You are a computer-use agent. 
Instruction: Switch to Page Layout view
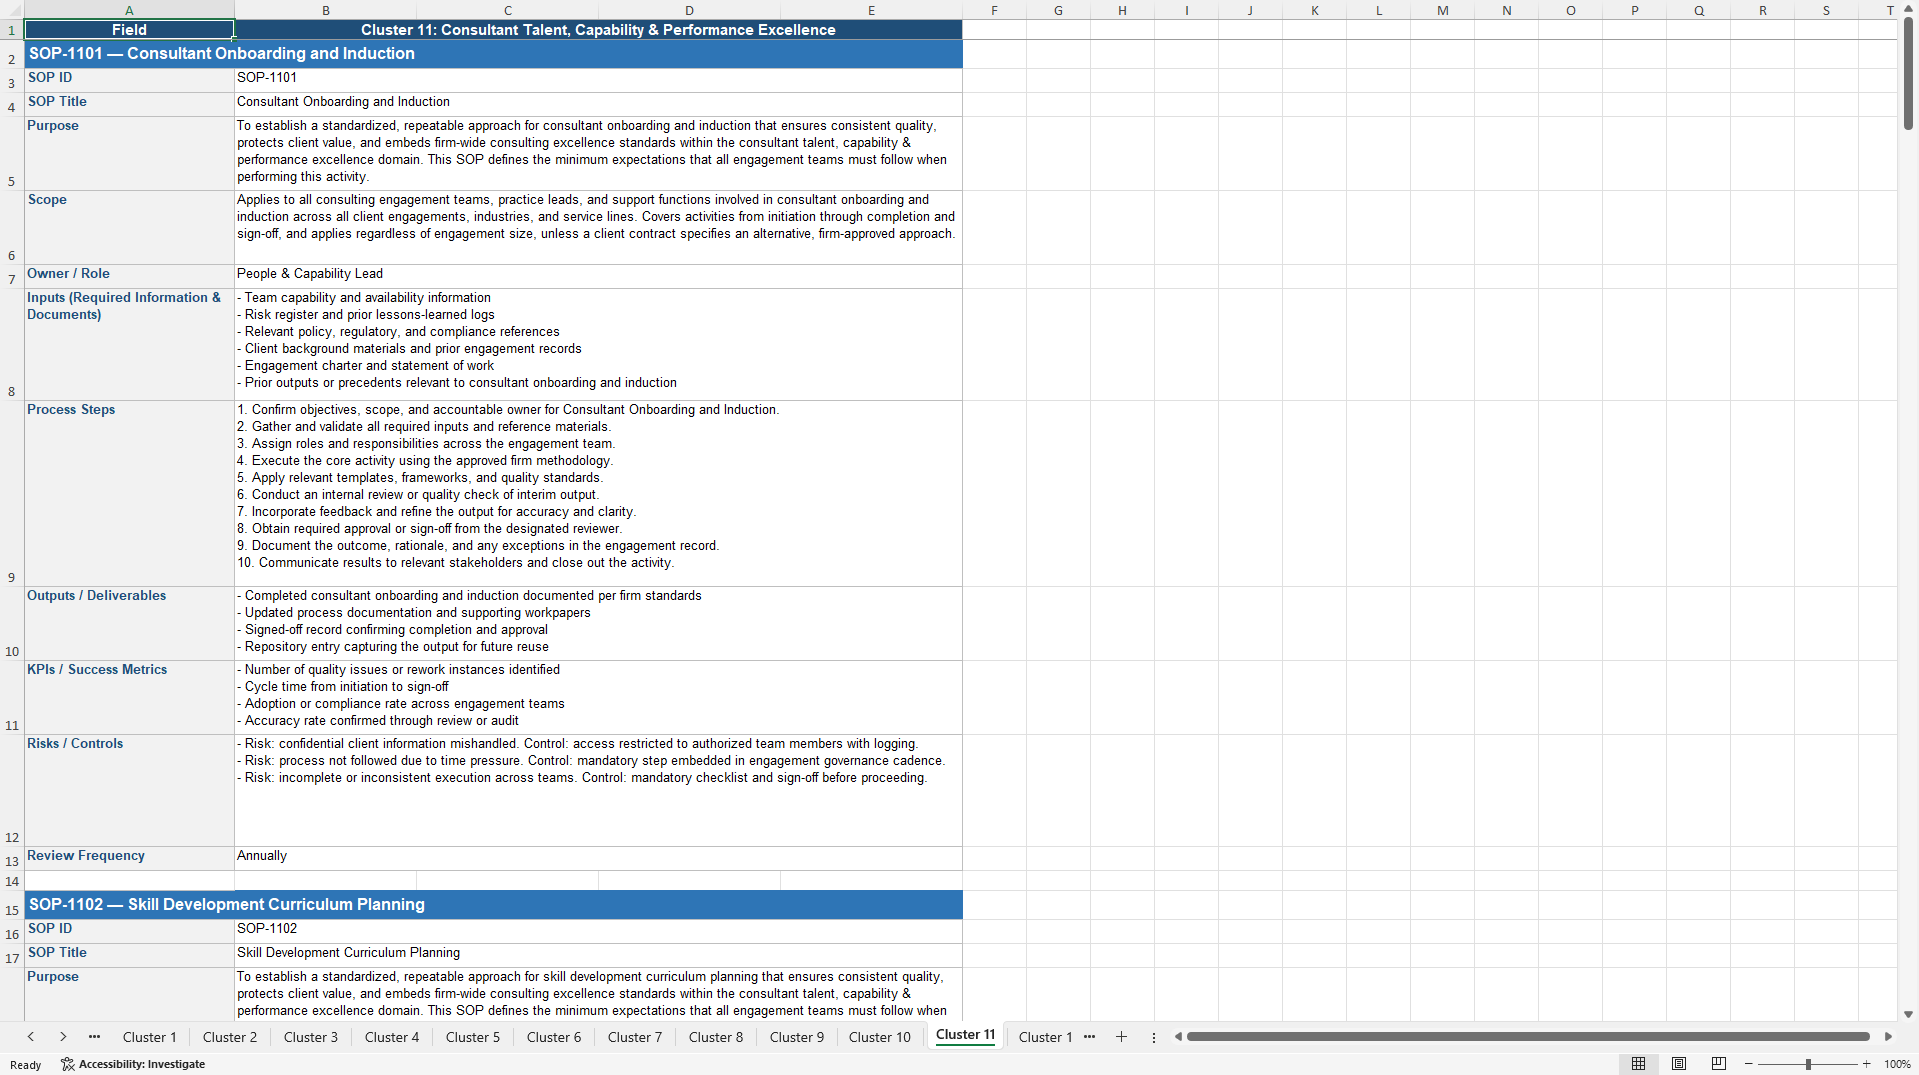(x=1679, y=1064)
